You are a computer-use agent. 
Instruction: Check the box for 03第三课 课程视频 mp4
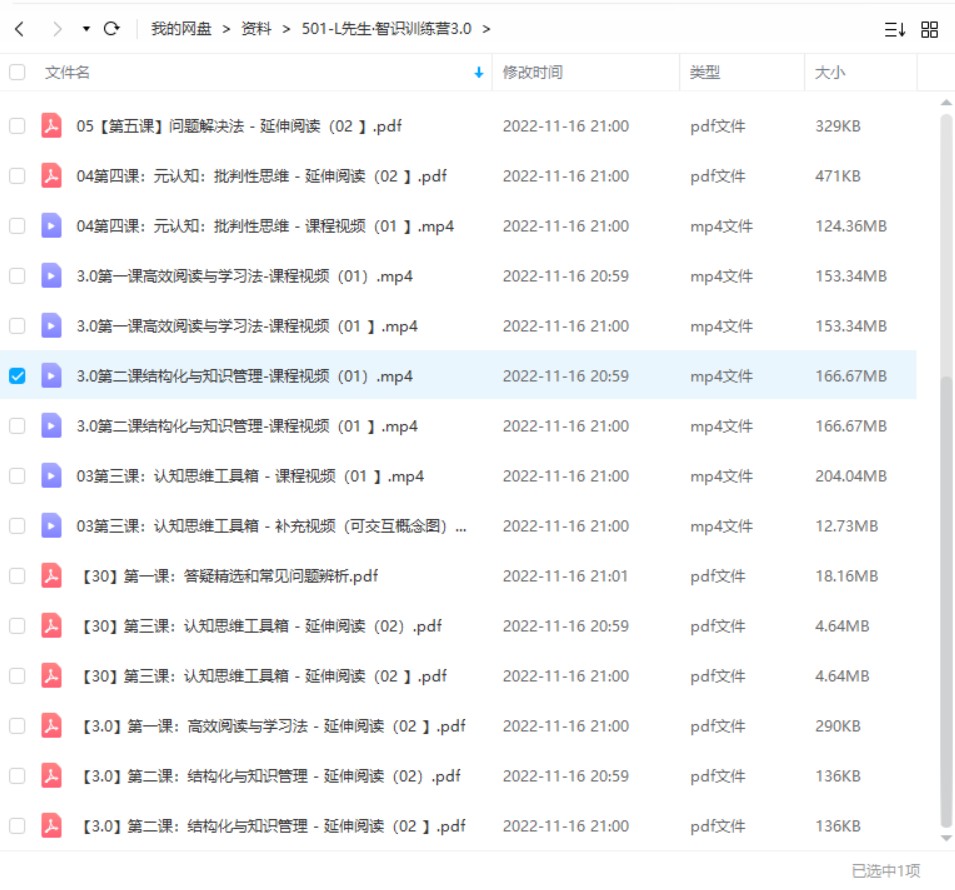[x=17, y=476]
